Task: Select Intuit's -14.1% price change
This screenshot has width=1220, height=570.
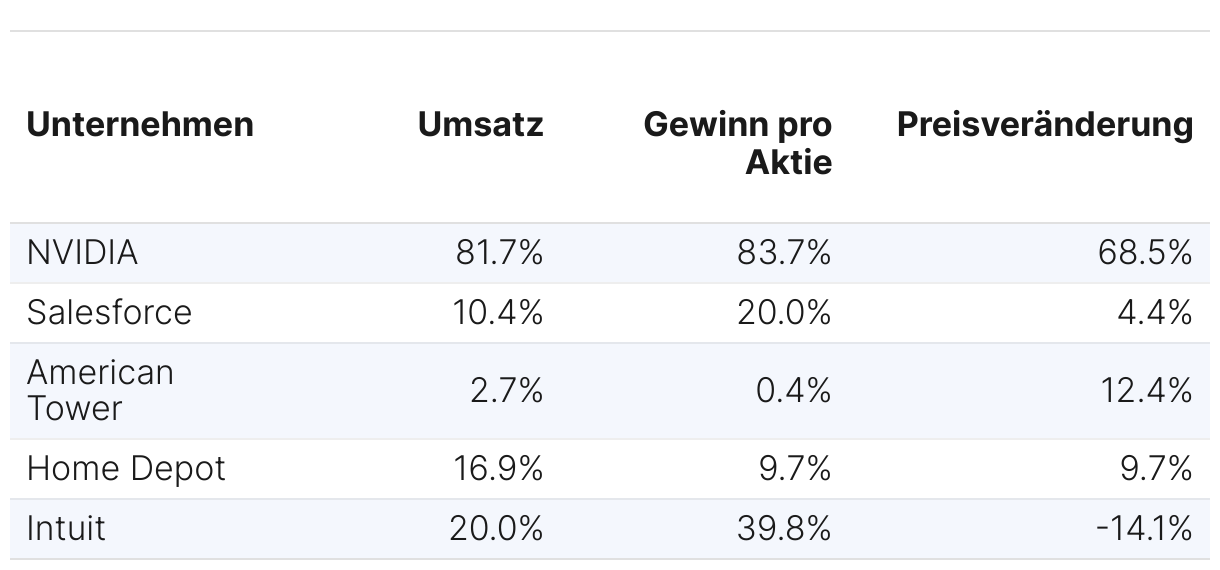Action: coord(1143,529)
